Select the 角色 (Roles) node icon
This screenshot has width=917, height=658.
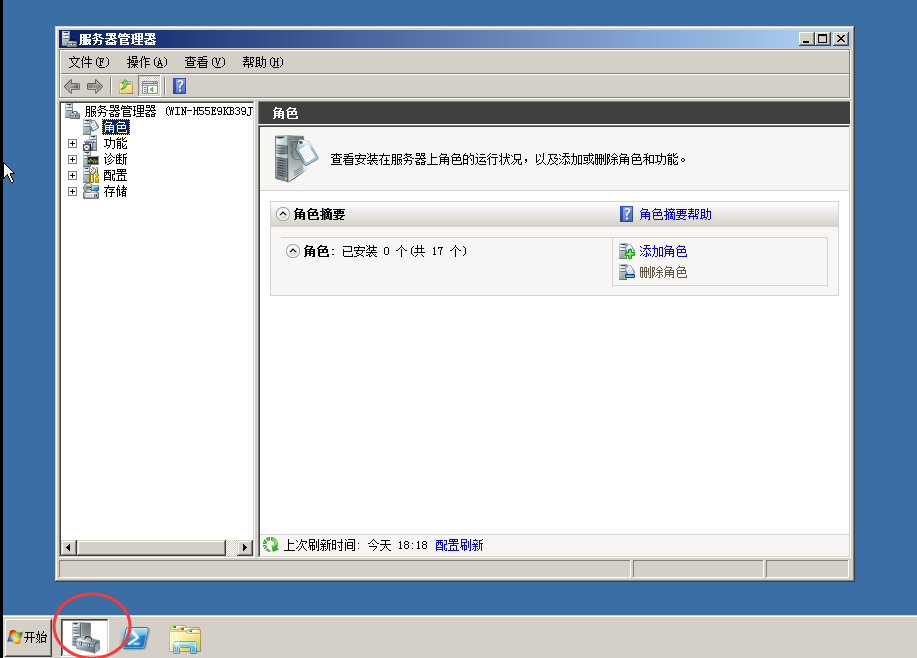[x=90, y=127]
